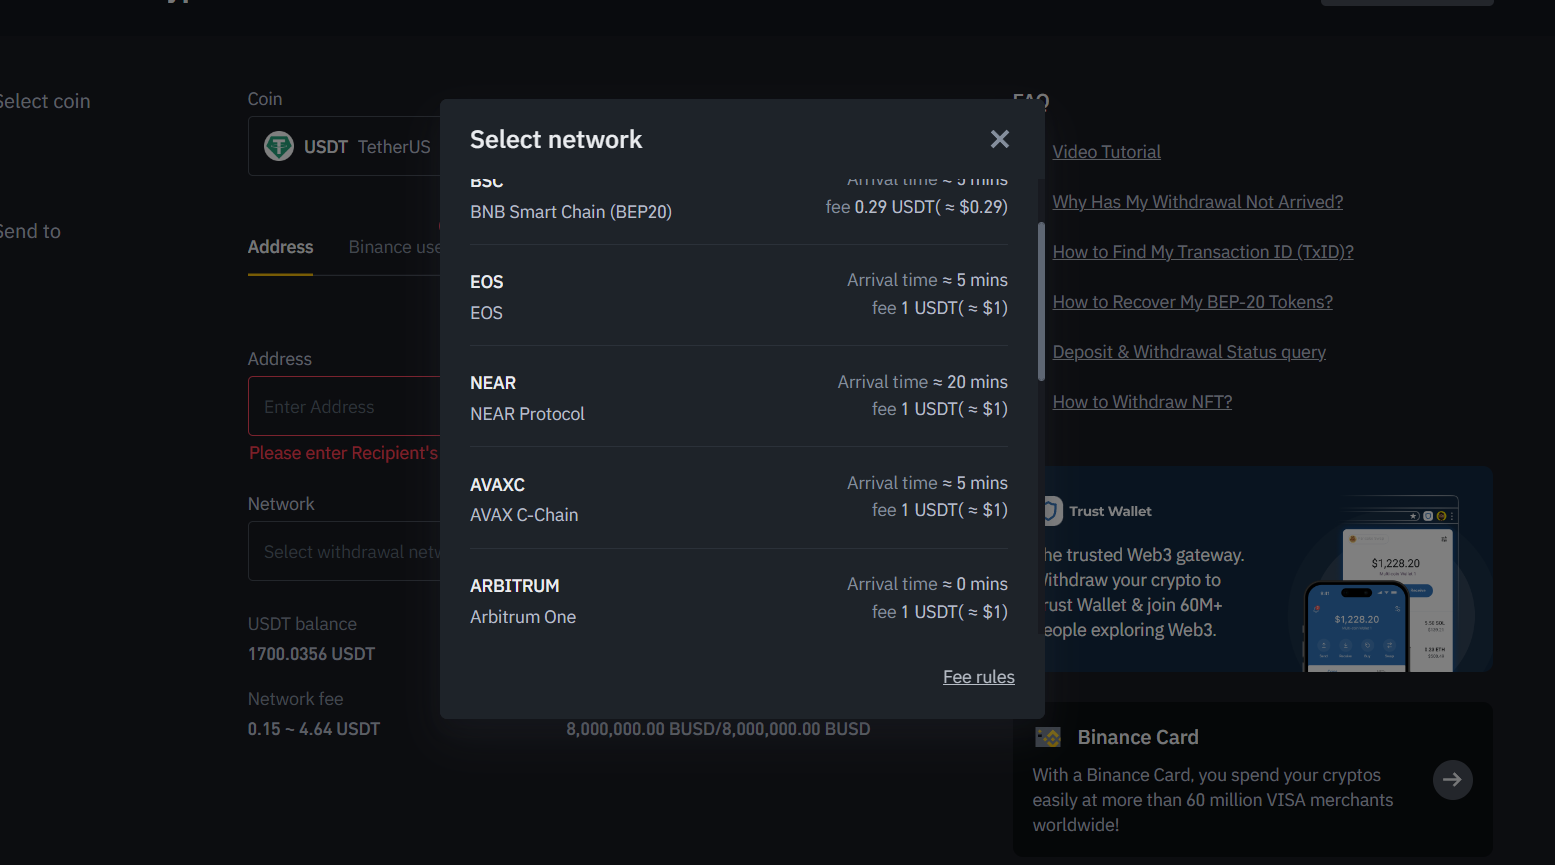Viewport: 1555px width, 865px height.
Task: Switch to the Address tab
Action: pos(280,247)
